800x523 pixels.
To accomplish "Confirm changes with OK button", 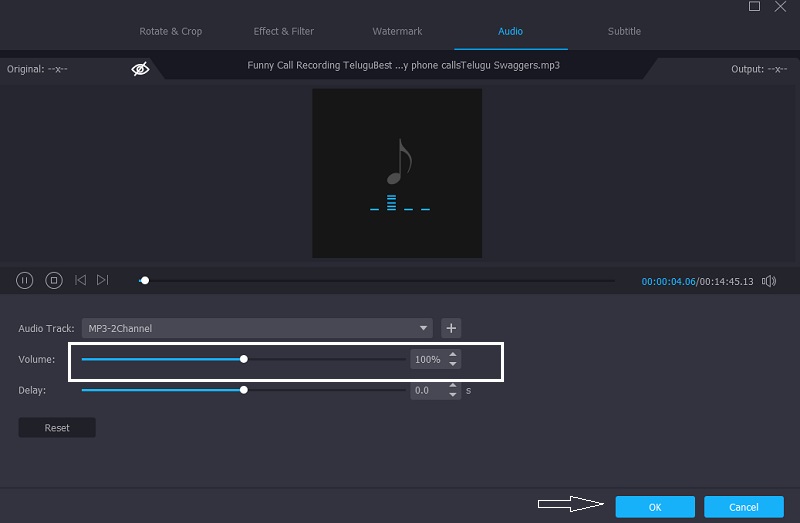I will [655, 507].
